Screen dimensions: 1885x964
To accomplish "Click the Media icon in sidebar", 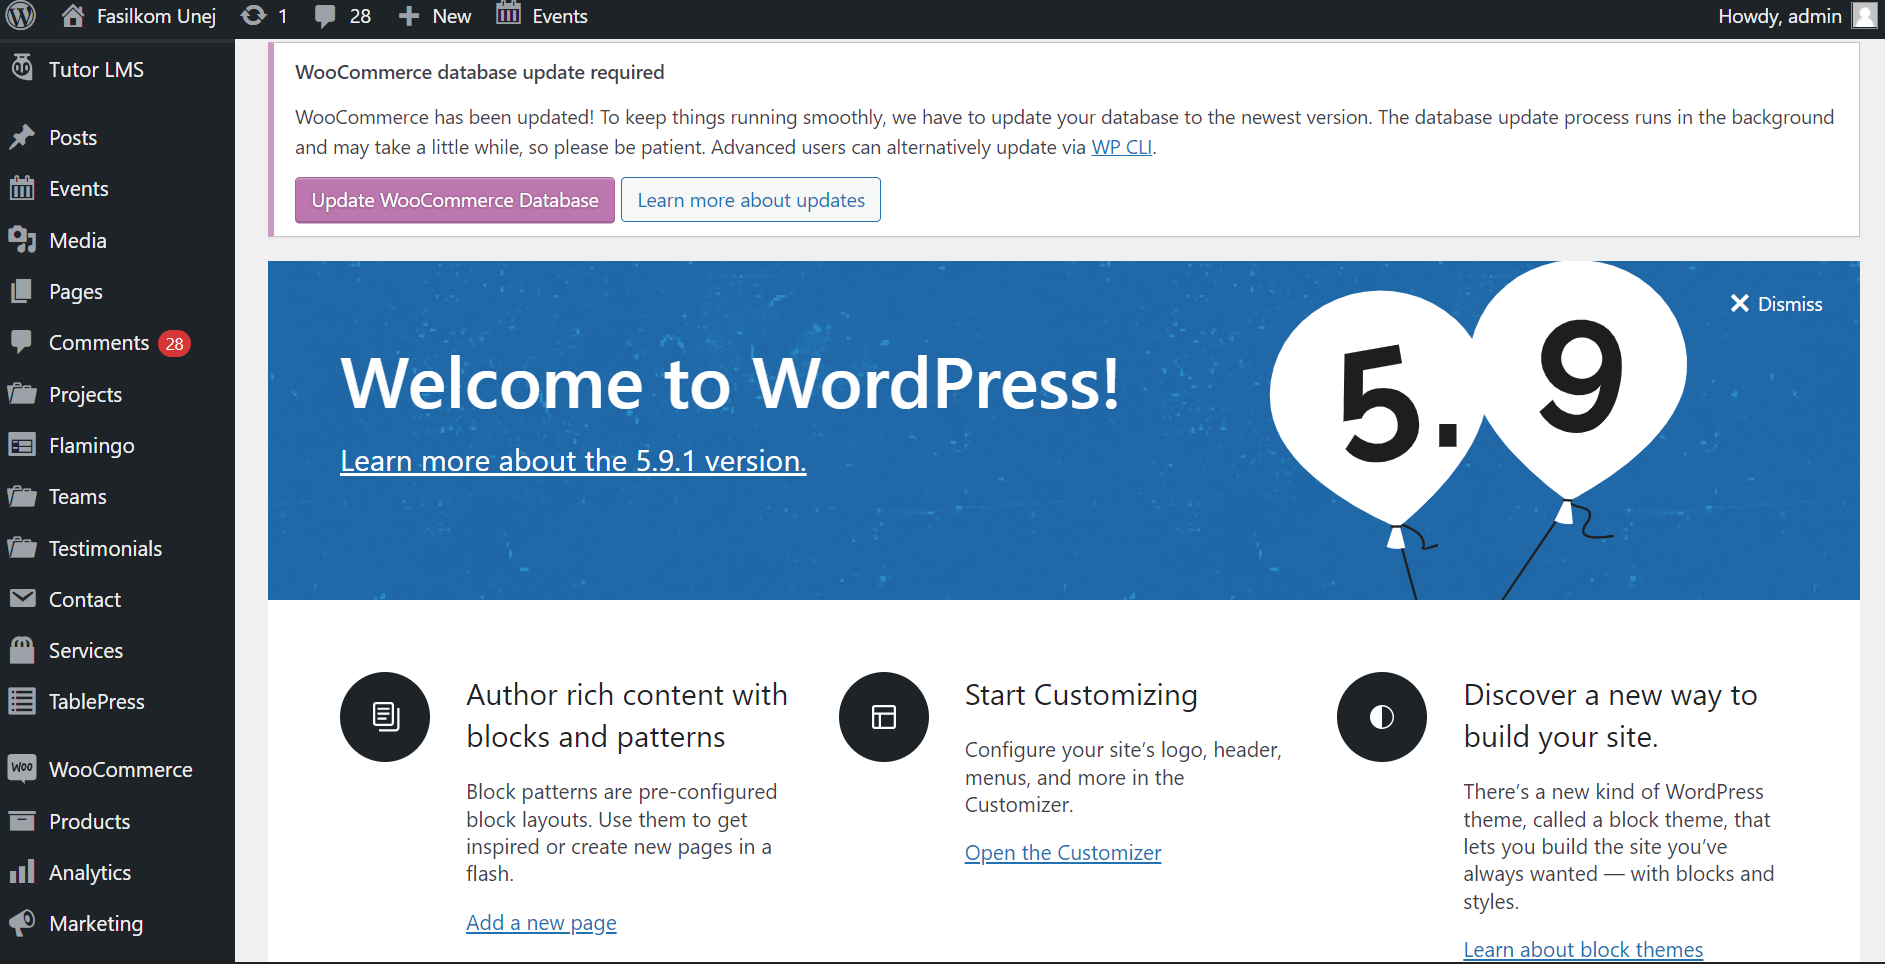I will coord(22,240).
